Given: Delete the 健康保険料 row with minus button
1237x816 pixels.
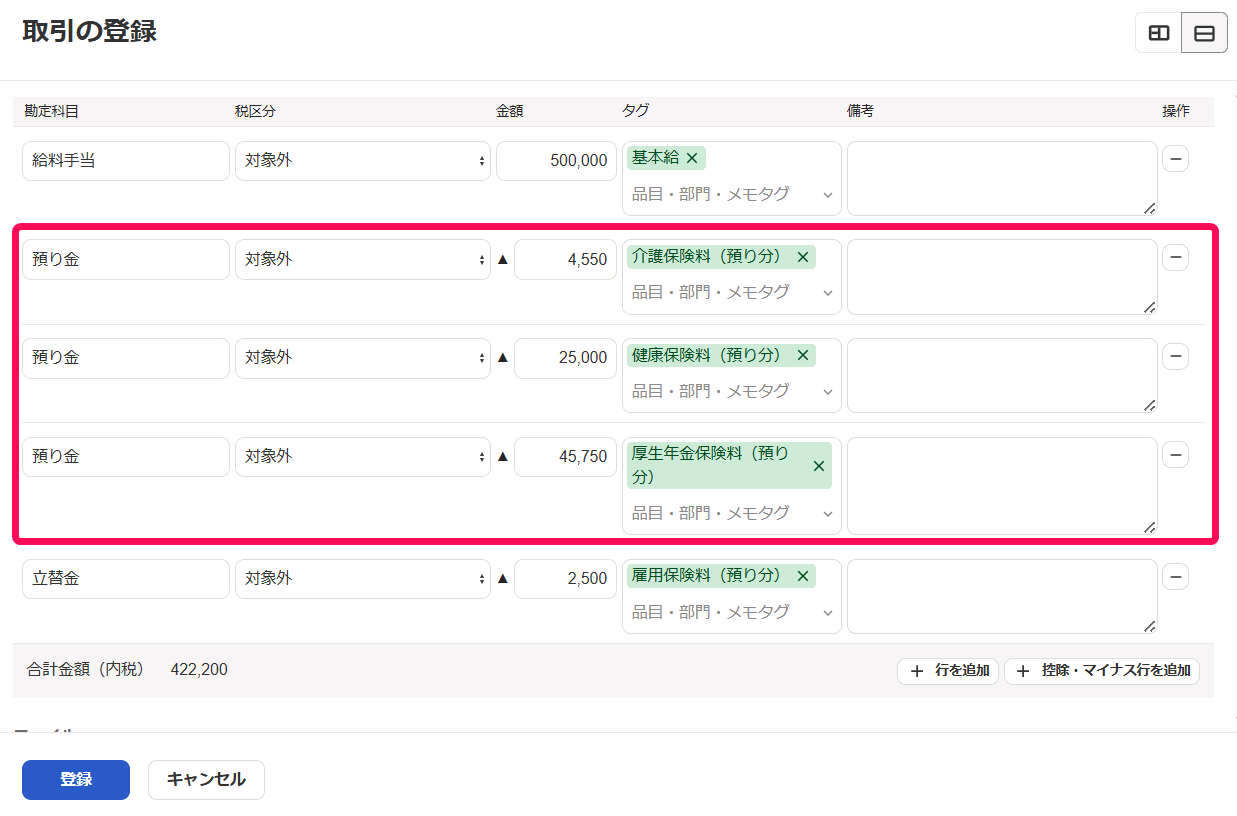Looking at the screenshot, I should coord(1175,356).
